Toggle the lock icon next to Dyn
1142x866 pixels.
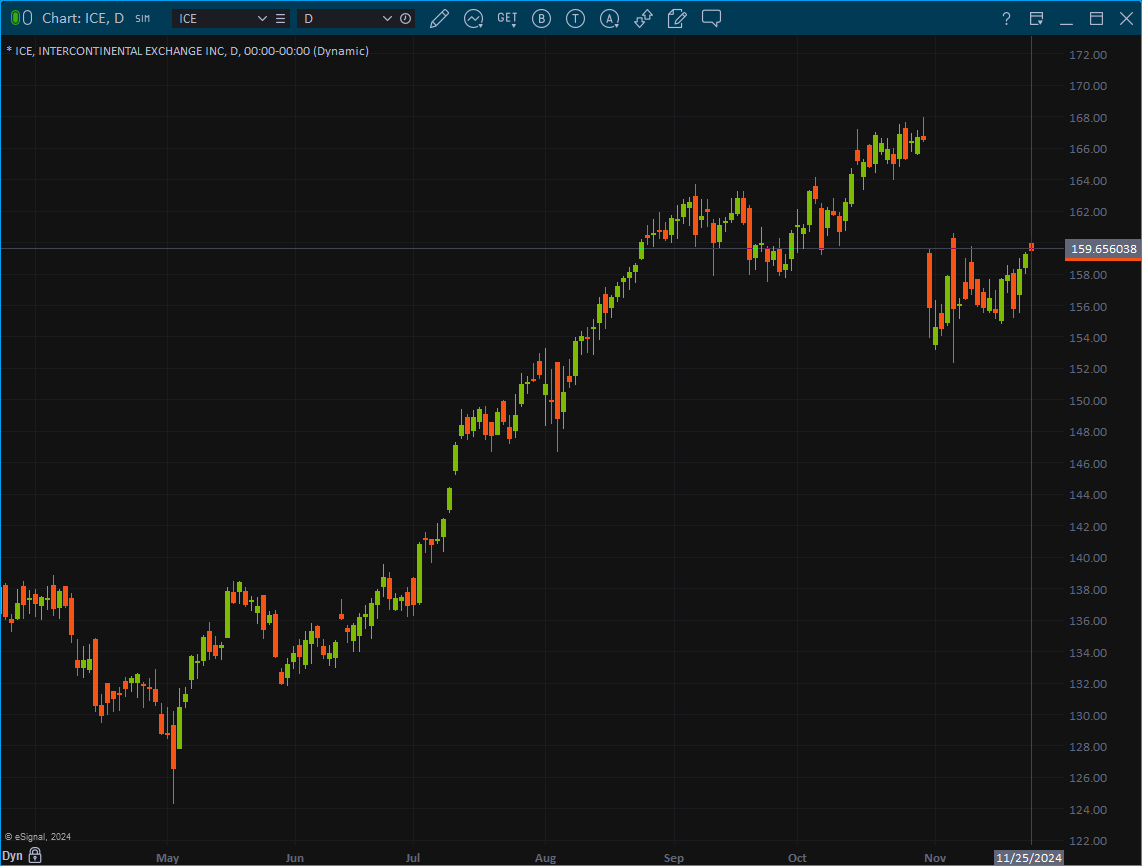(35, 855)
